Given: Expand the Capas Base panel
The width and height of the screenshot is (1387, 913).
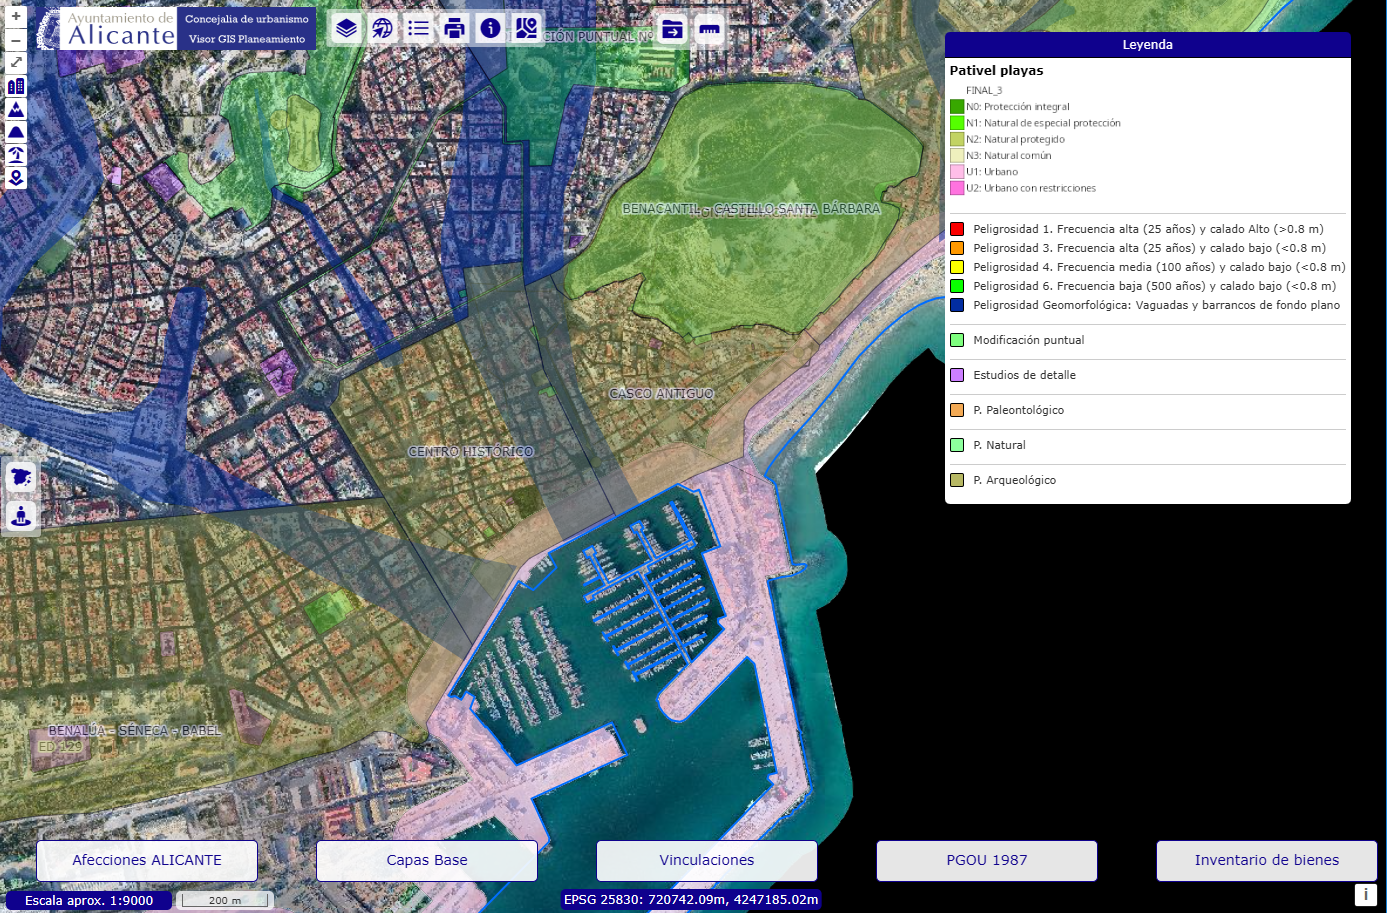Looking at the screenshot, I should (x=427, y=860).
